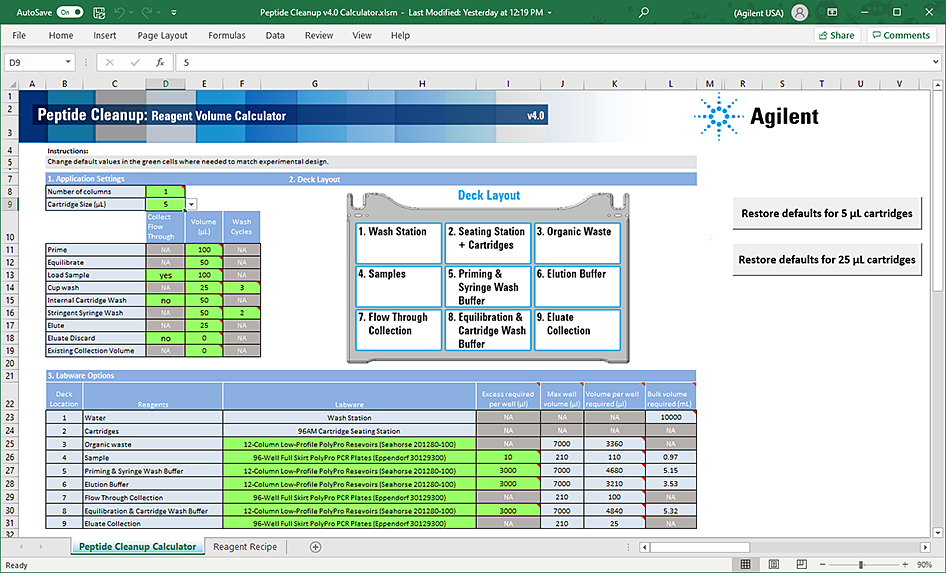Open the Page Layout tab
This screenshot has height=573, width=946.
point(162,36)
